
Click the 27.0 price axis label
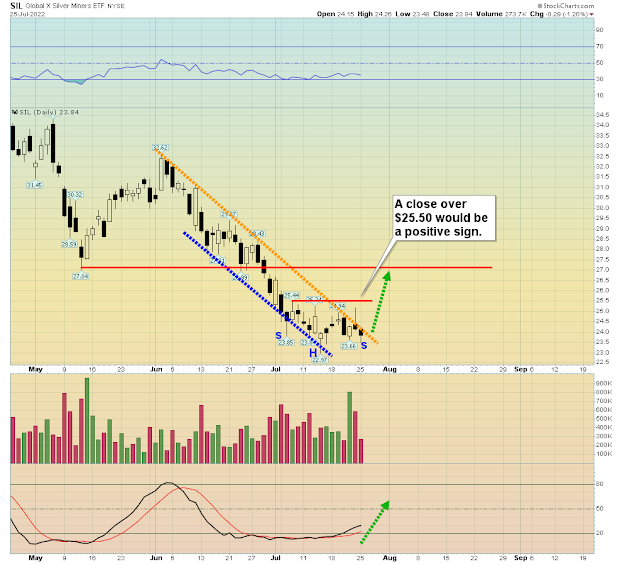click(602, 270)
